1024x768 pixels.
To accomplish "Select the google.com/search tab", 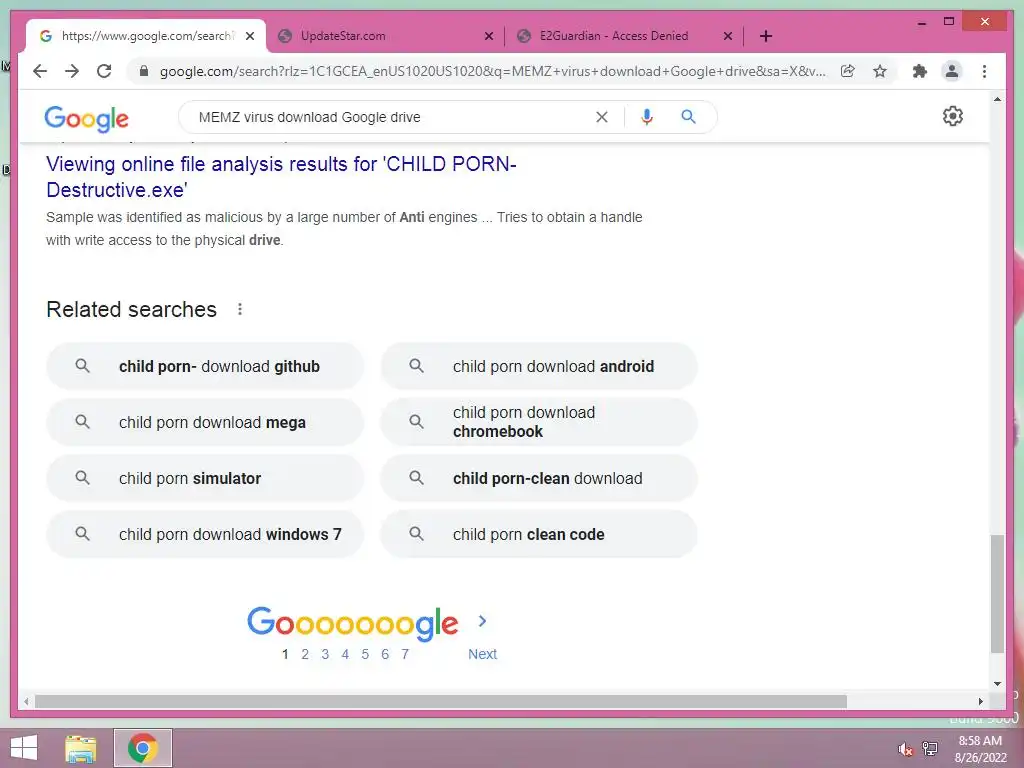I will (x=146, y=36).
